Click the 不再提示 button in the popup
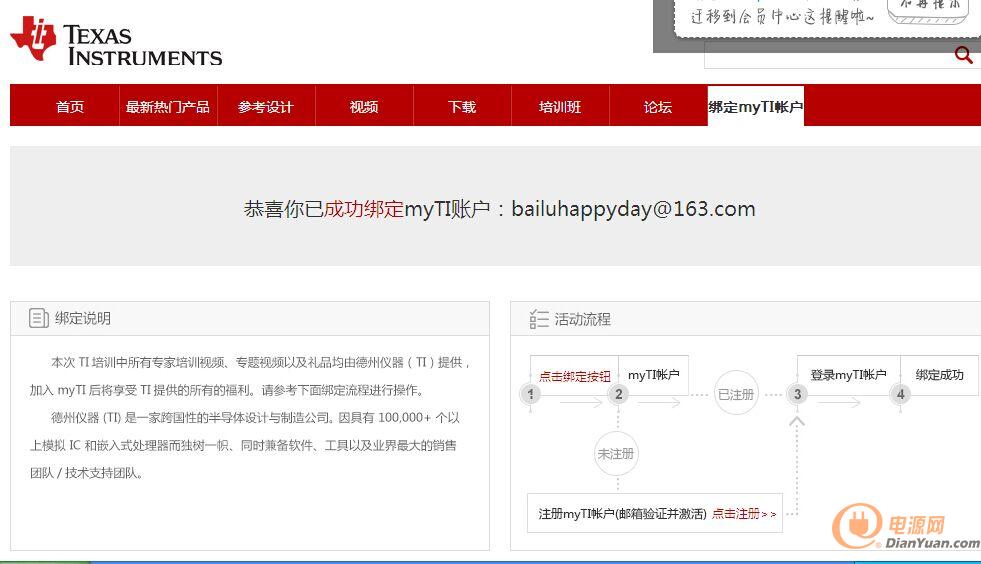This screenshot has width=981, height=564. pos(929,8)
